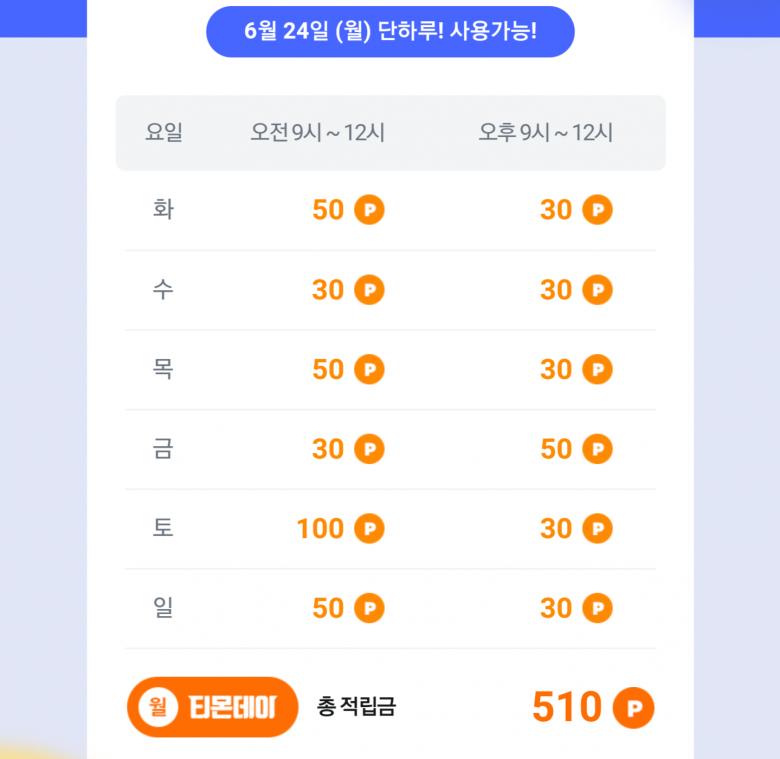
Task: Click the point coin for Friday evening 50 points
Action: [597, 449]
